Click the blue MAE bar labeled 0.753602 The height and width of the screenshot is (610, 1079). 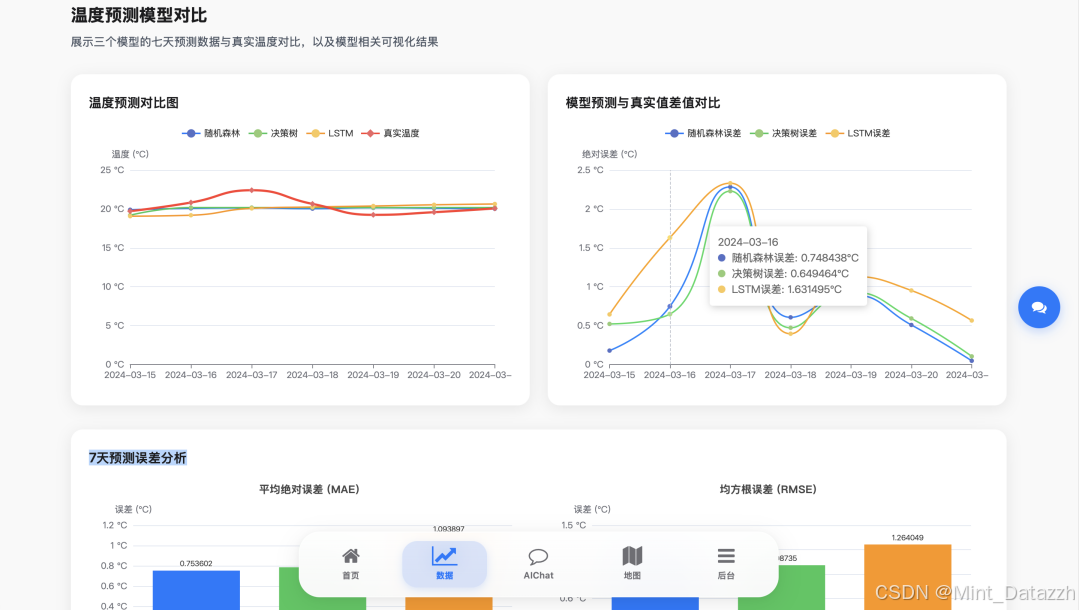click(196, 590)
